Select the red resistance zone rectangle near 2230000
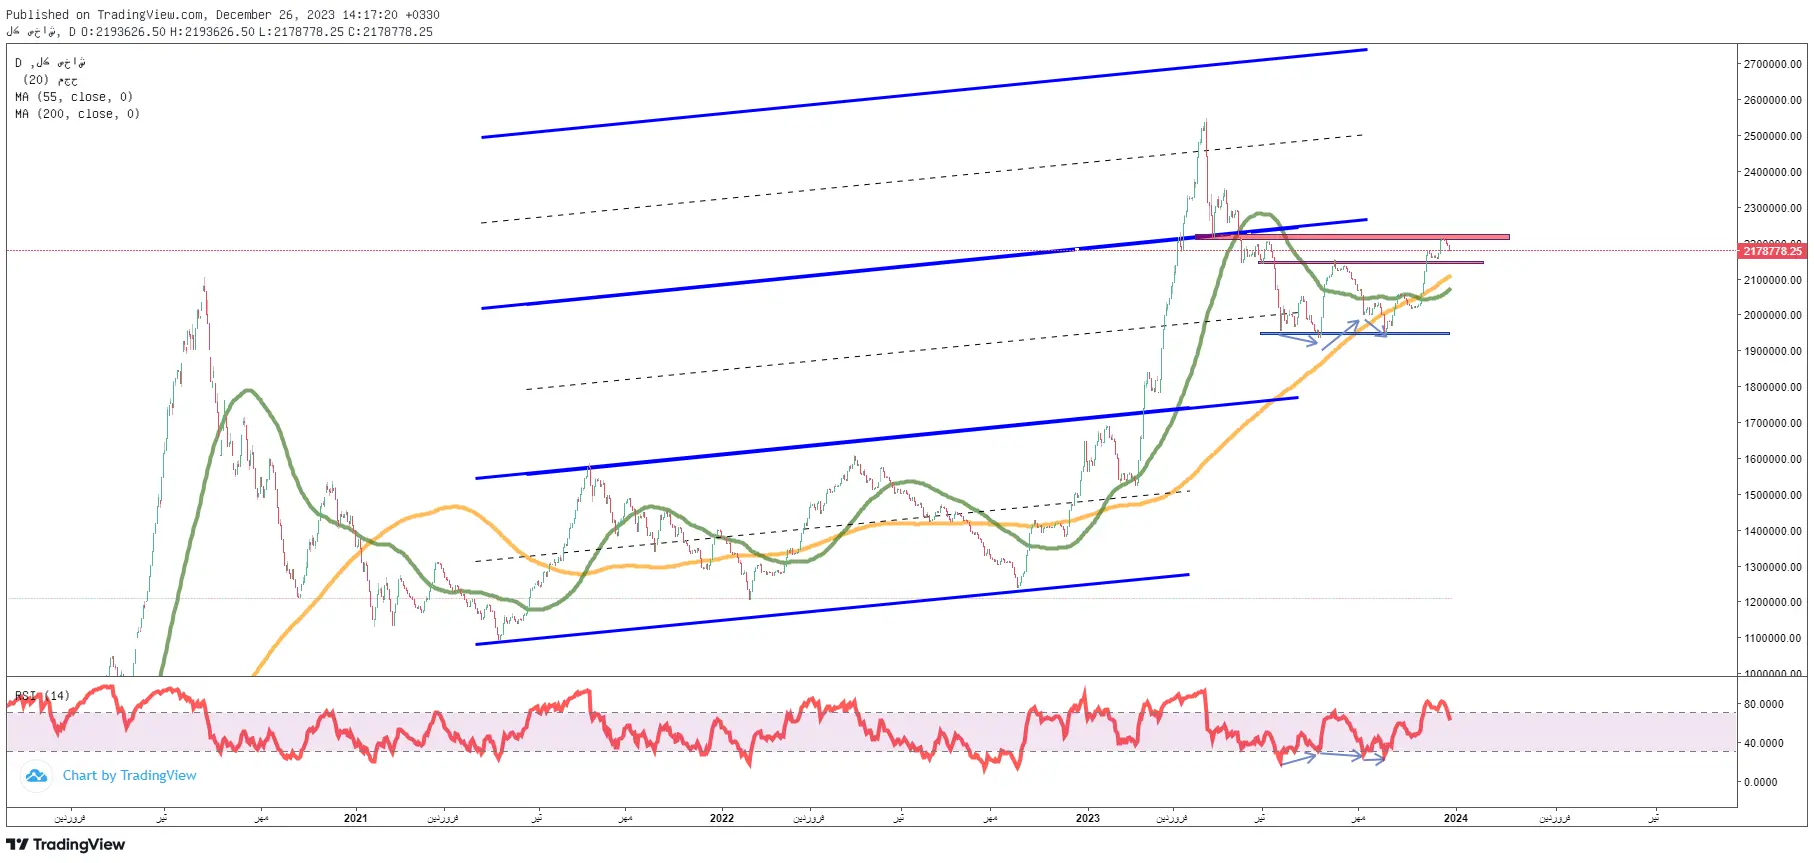This screenshot has width=1814, height=863. [x=1352, y=237]
